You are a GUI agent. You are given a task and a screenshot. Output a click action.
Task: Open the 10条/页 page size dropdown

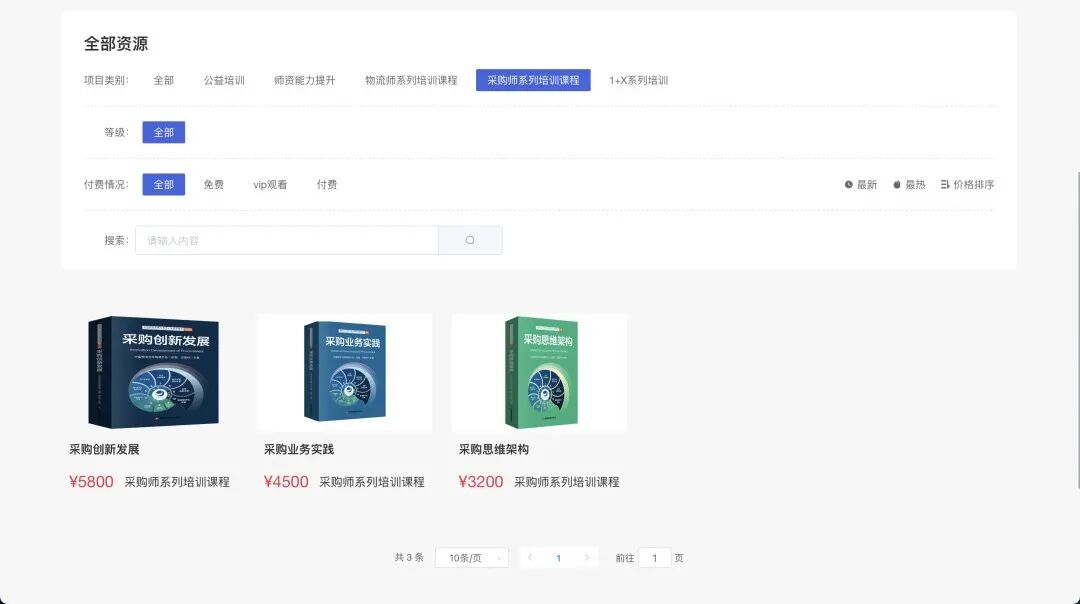pos(470,558)
